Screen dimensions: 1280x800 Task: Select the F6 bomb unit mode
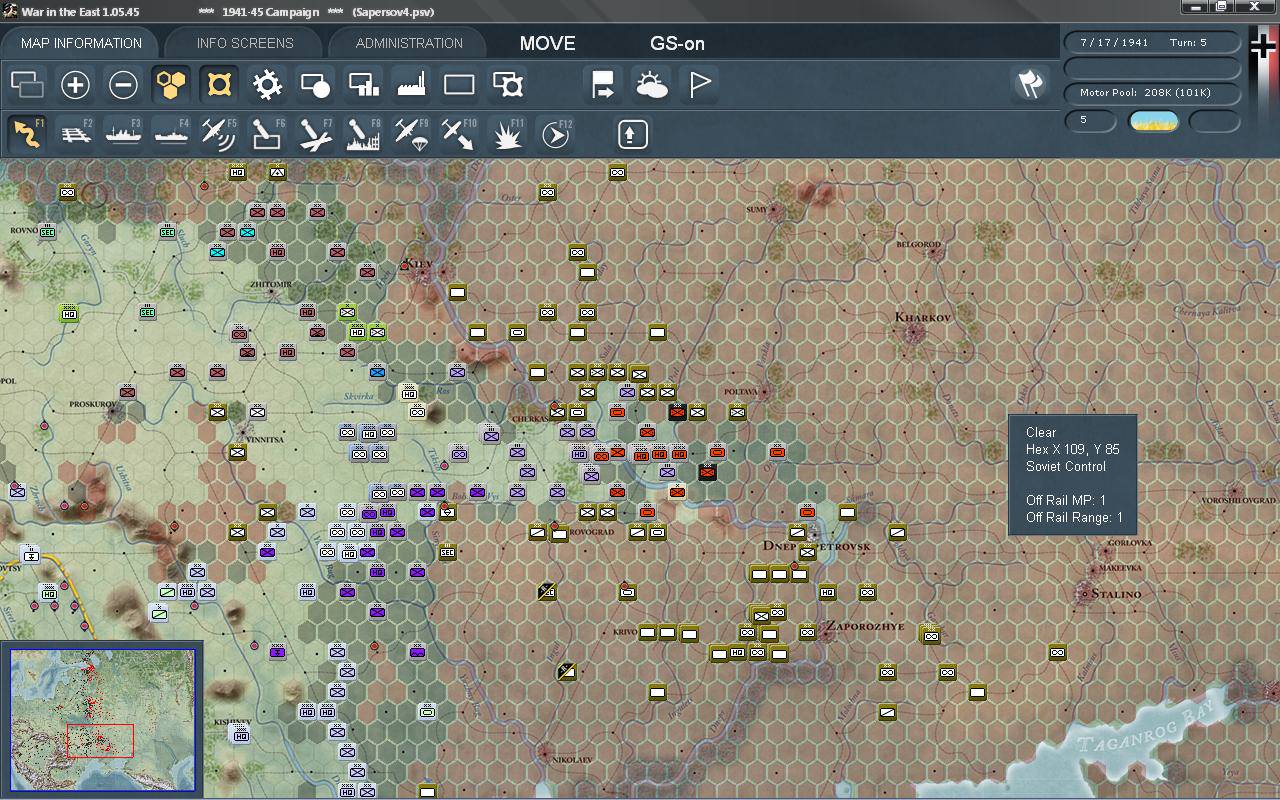pos(267,133)
